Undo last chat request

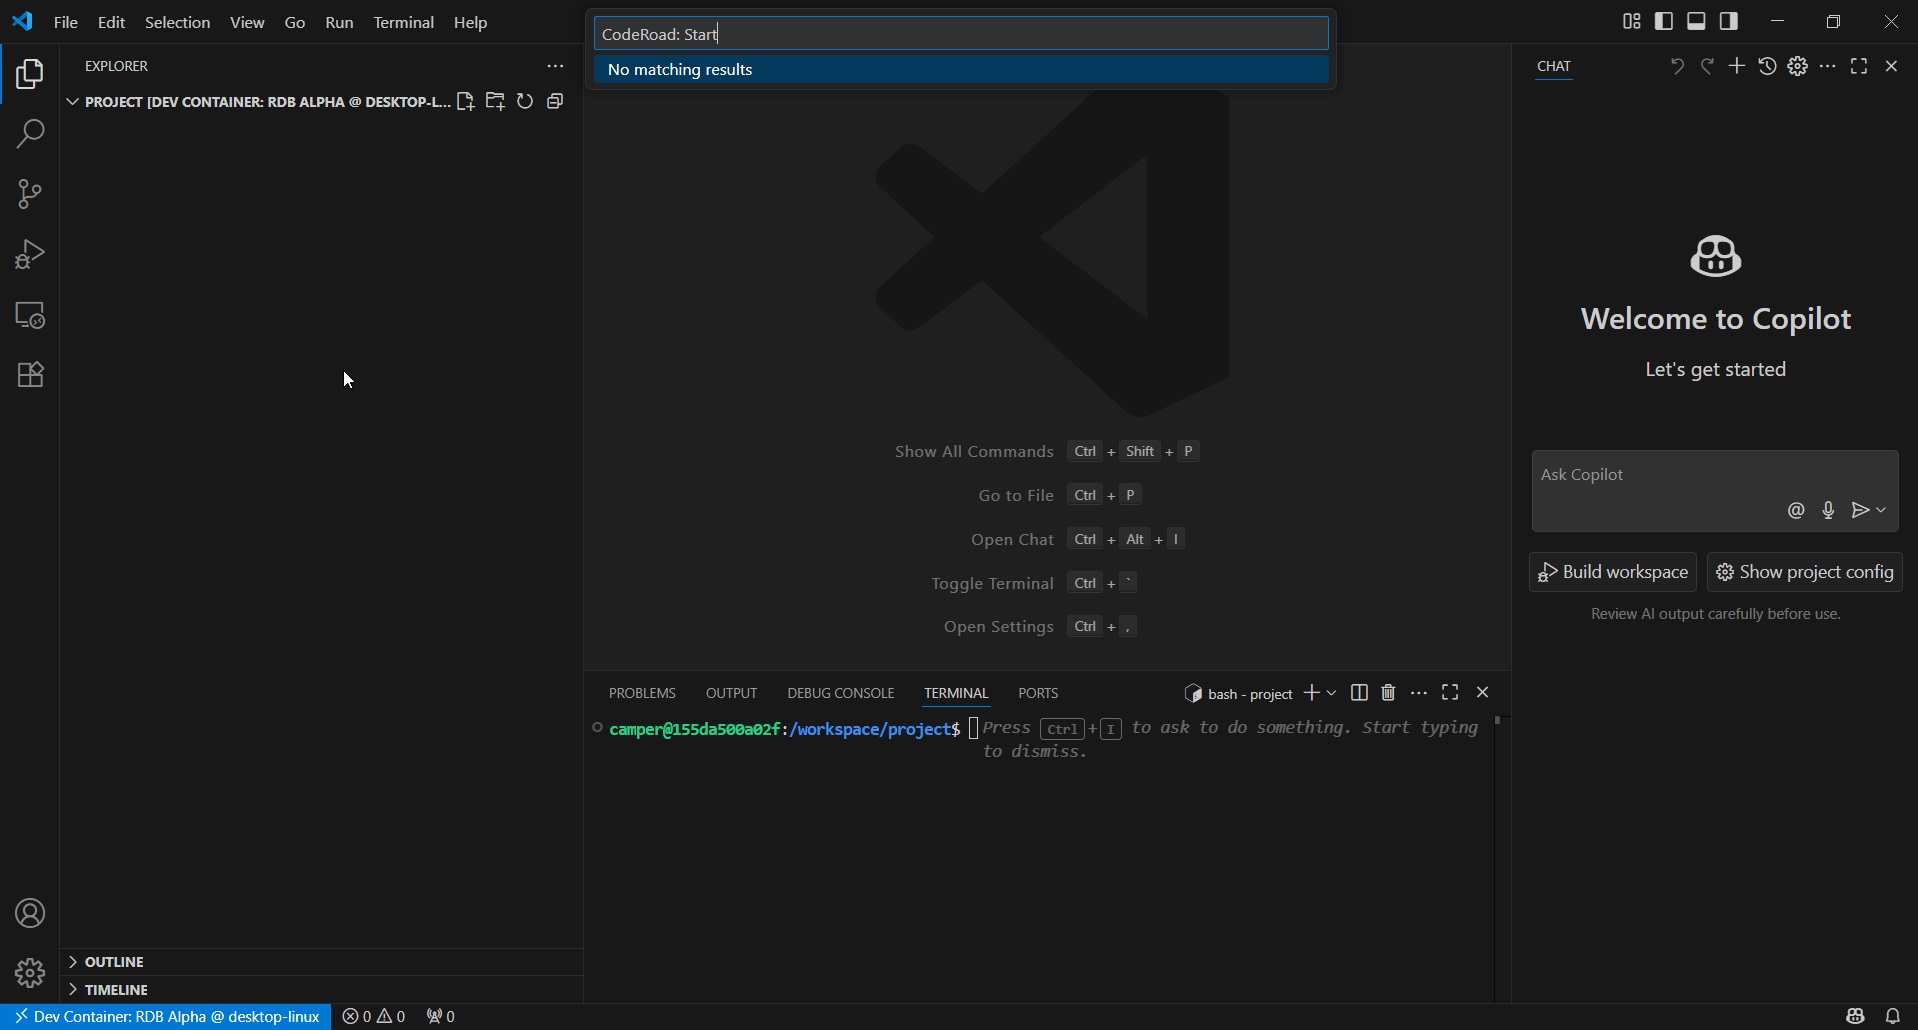1677,66
